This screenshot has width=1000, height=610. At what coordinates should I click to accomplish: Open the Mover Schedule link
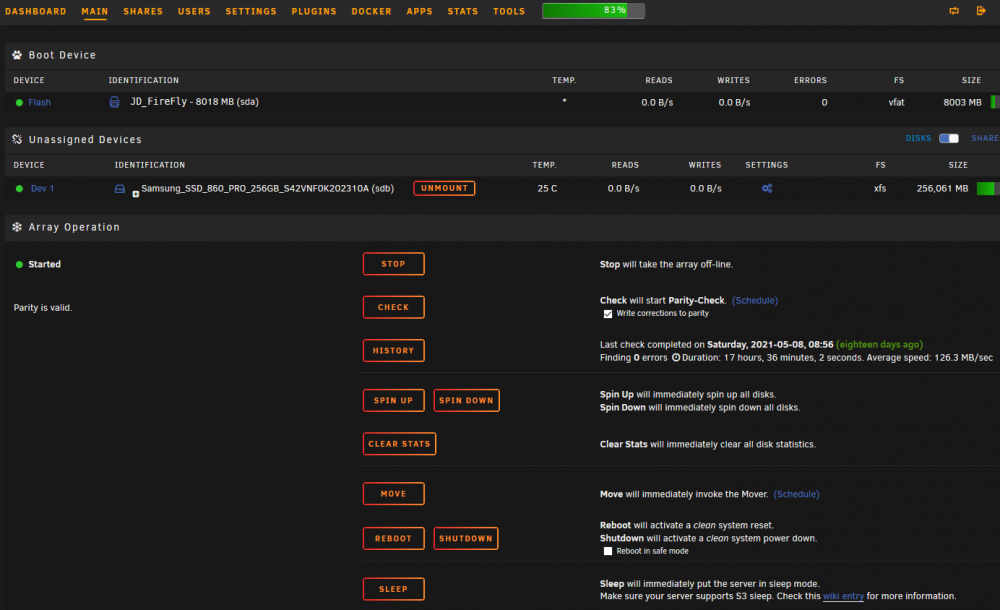pyautogui.click(x=796, y=495)
